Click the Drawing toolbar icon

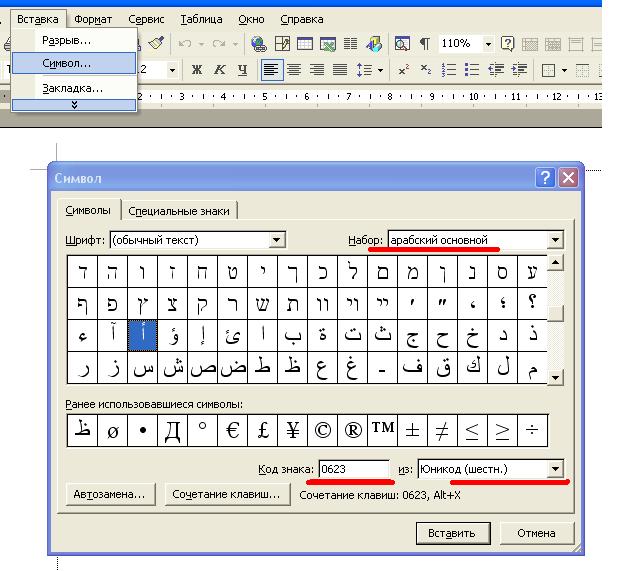pyautogui.click(x=374, y=44)
